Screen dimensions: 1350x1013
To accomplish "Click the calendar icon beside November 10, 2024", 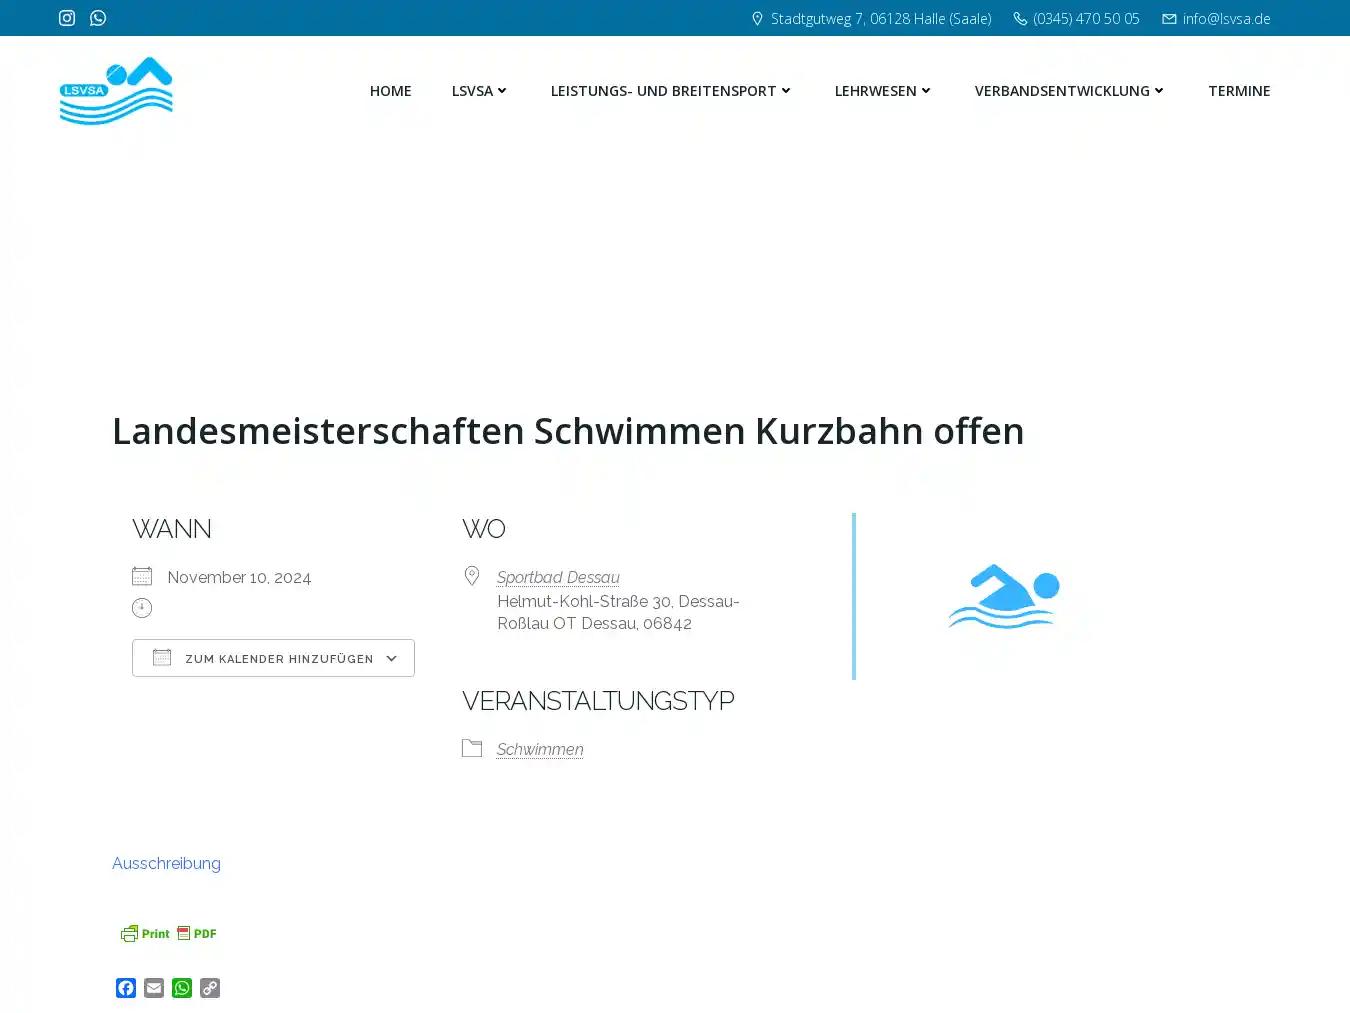I will pos(142,575).
